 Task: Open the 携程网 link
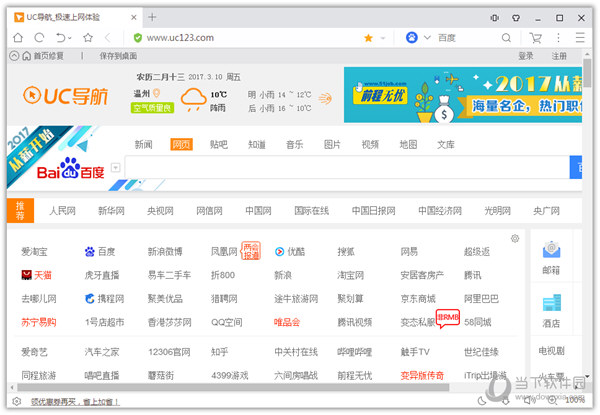pyautogui.click(x=104, y=299)
